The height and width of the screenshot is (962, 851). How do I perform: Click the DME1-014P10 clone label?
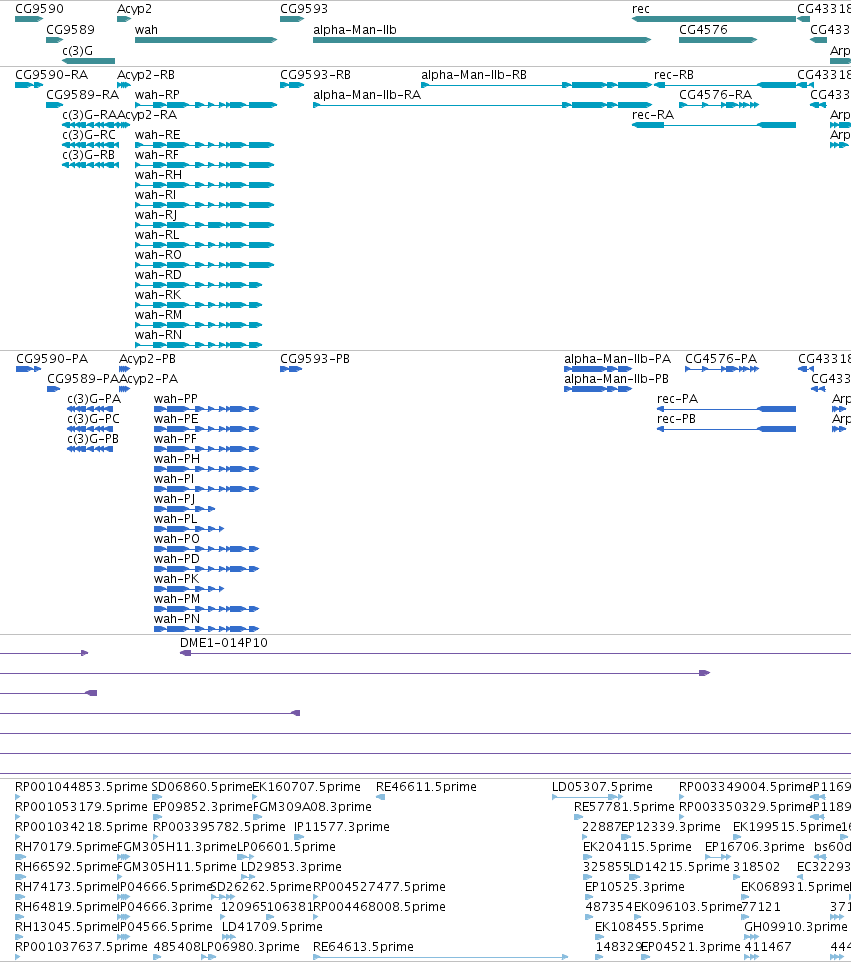(223, 643)
